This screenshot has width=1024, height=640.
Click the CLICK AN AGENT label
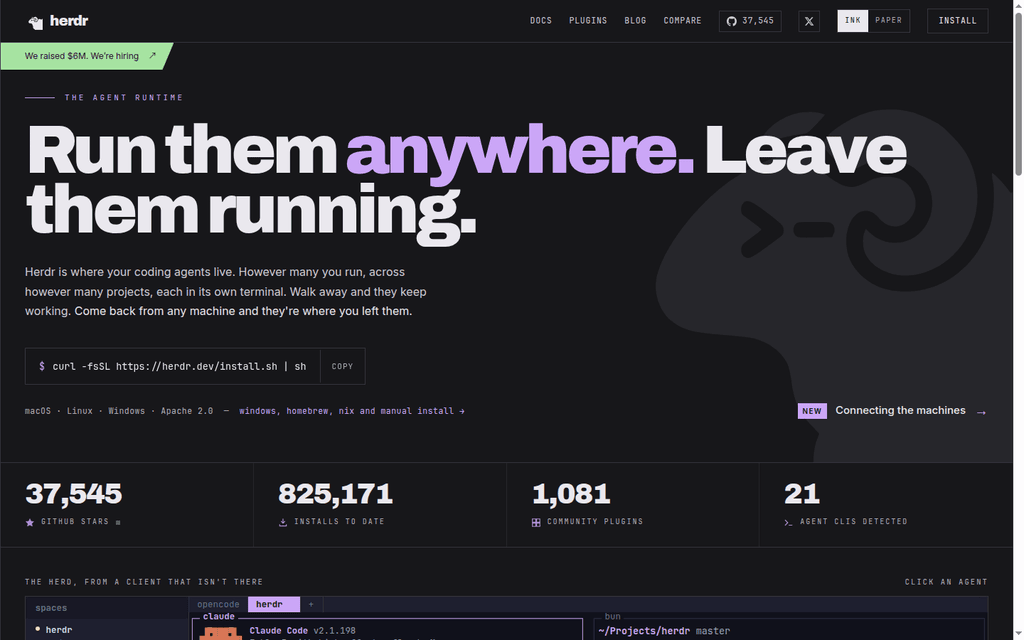click(x=946, y=582)
